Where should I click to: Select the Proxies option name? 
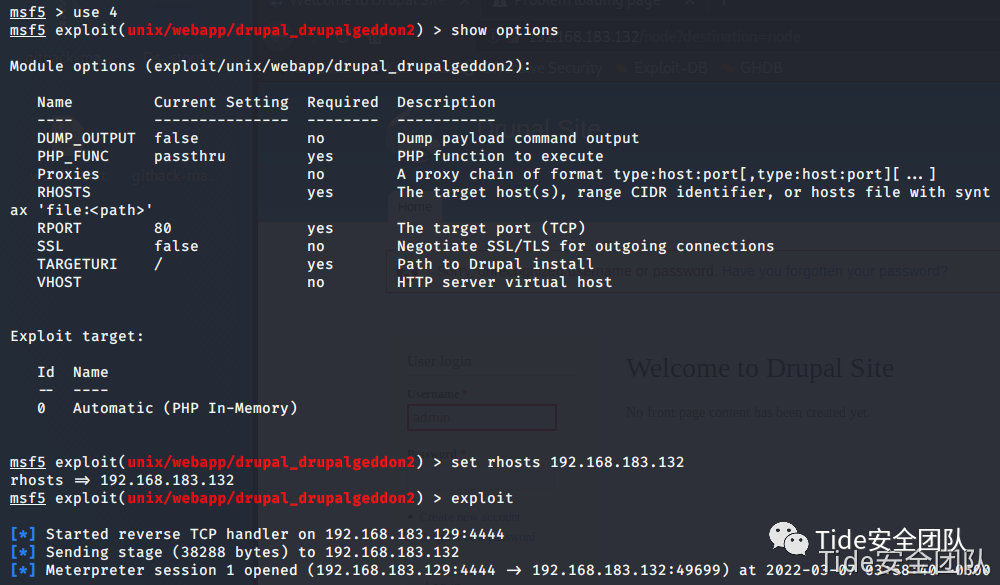[x=68, y=174]
